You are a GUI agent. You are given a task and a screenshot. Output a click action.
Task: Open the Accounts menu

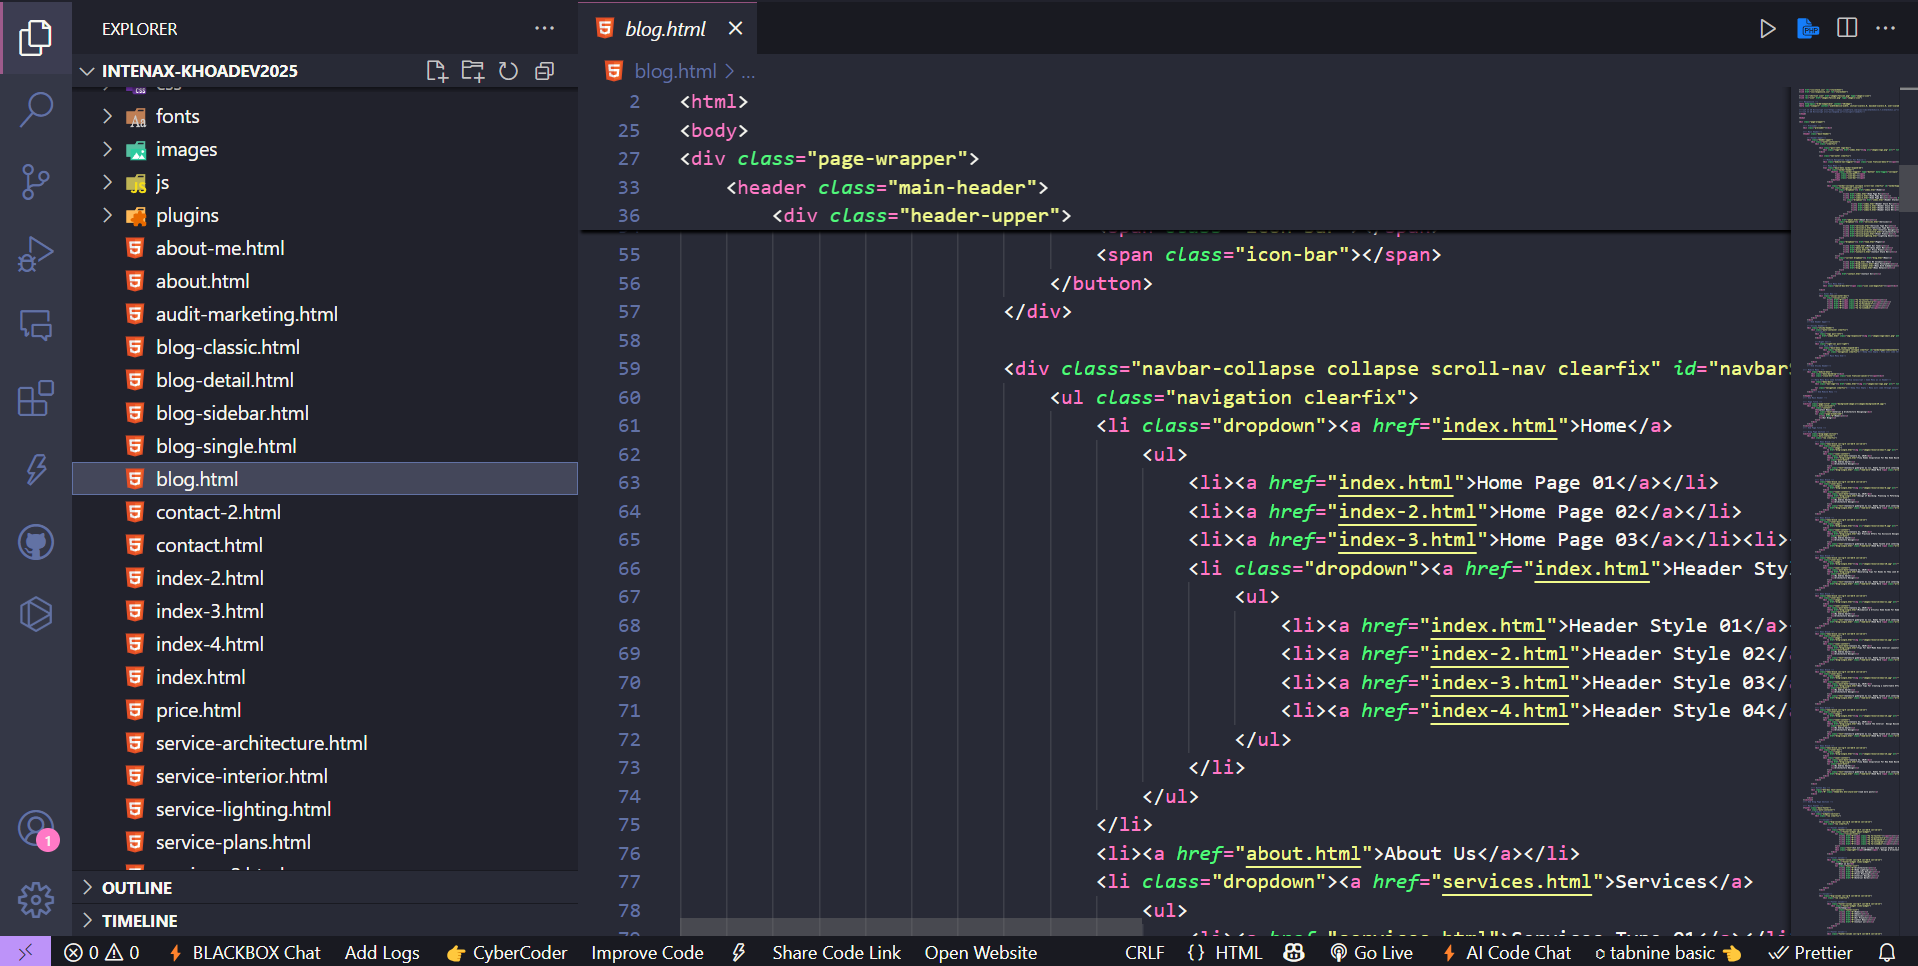[x=36, y=829]
